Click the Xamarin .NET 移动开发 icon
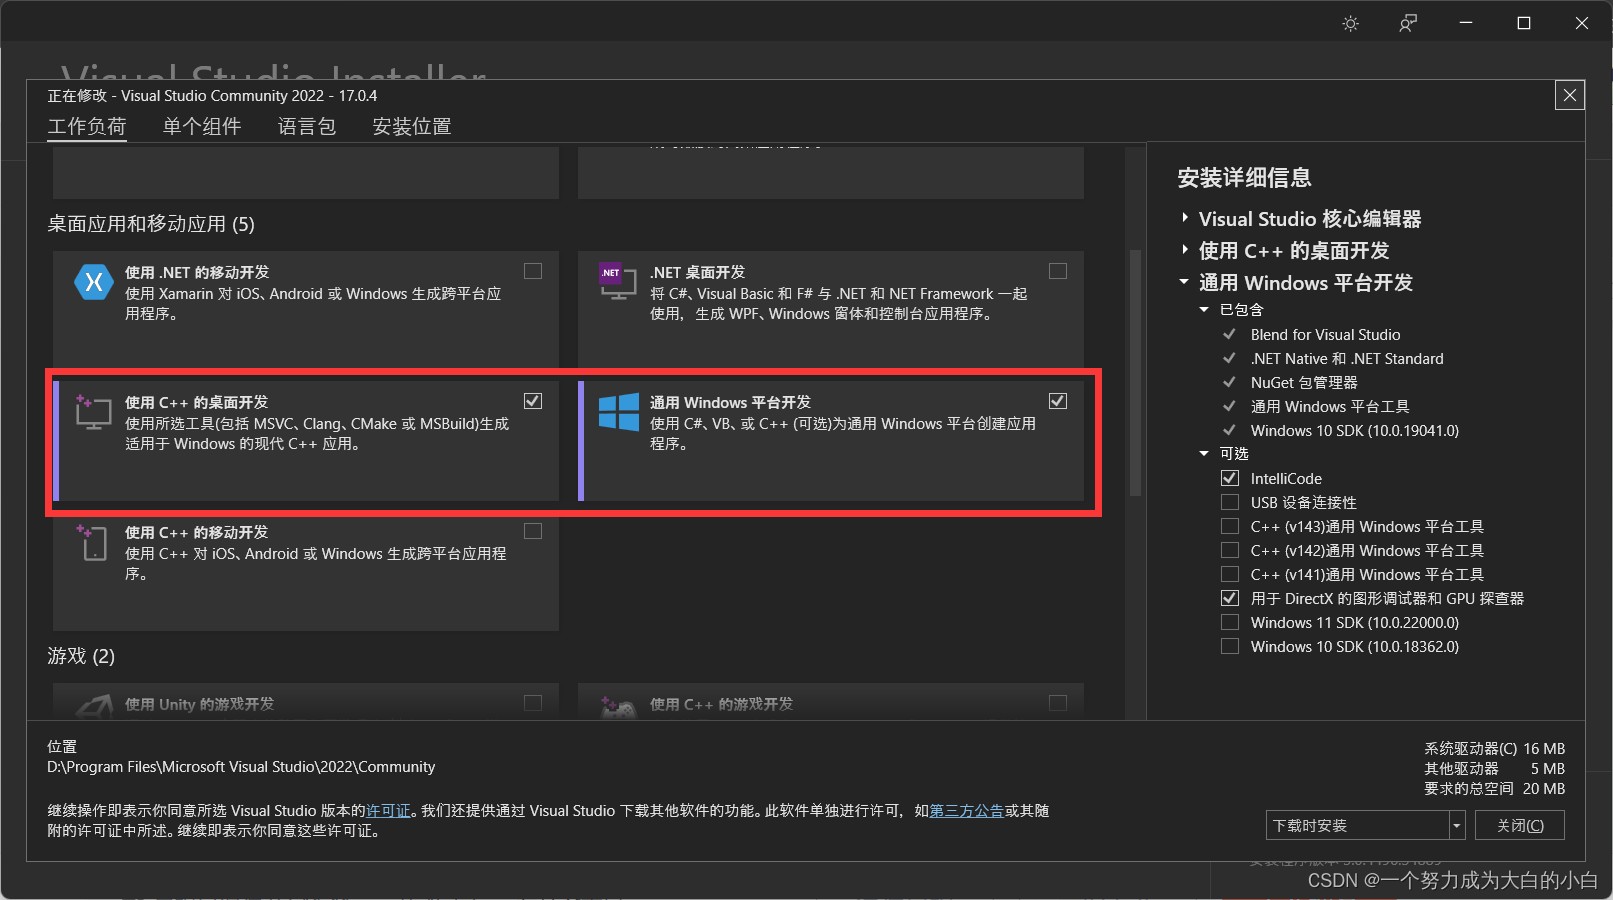The height and width of the screenshot is (900, 1613). (93, 282)
